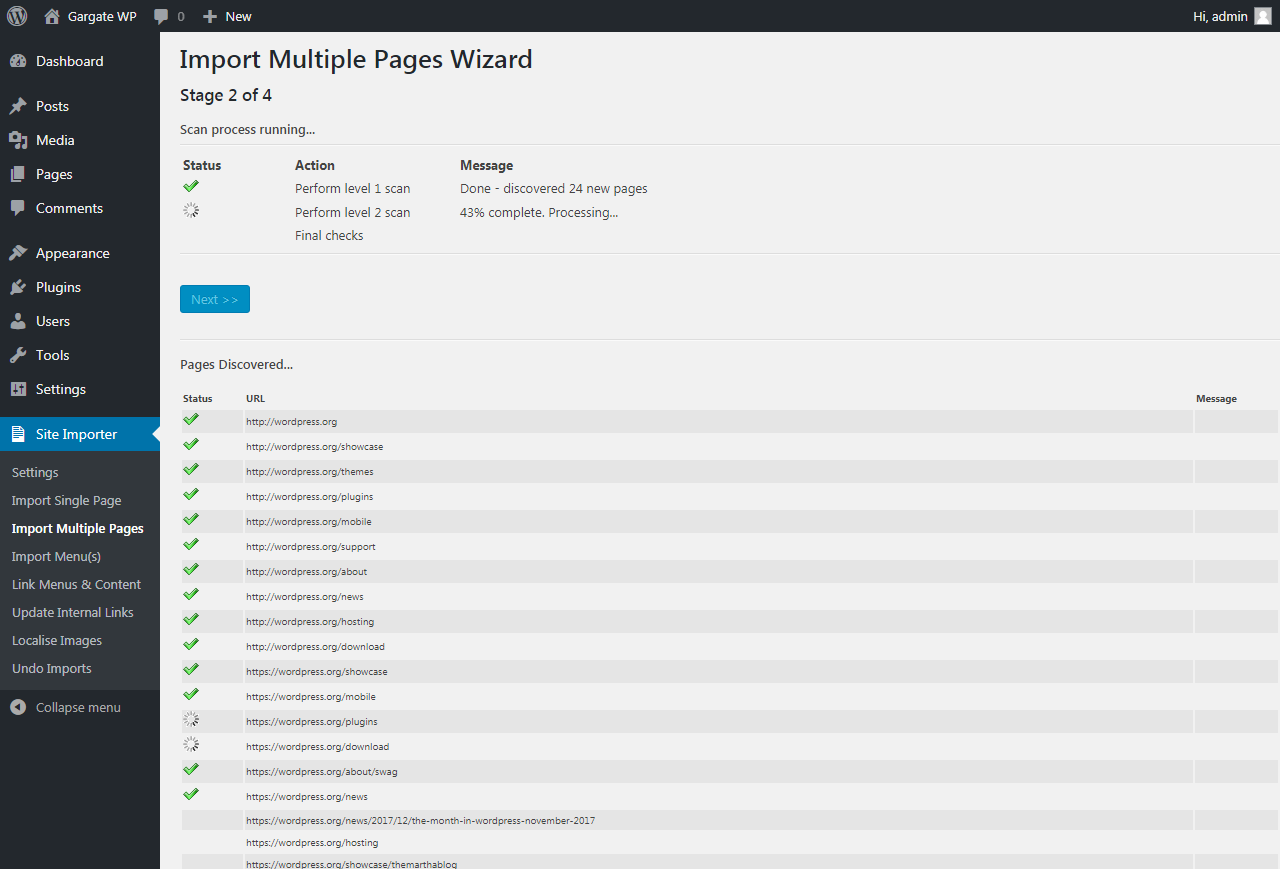Click URL http://wordpress.org/support

(x=311, y=546)
